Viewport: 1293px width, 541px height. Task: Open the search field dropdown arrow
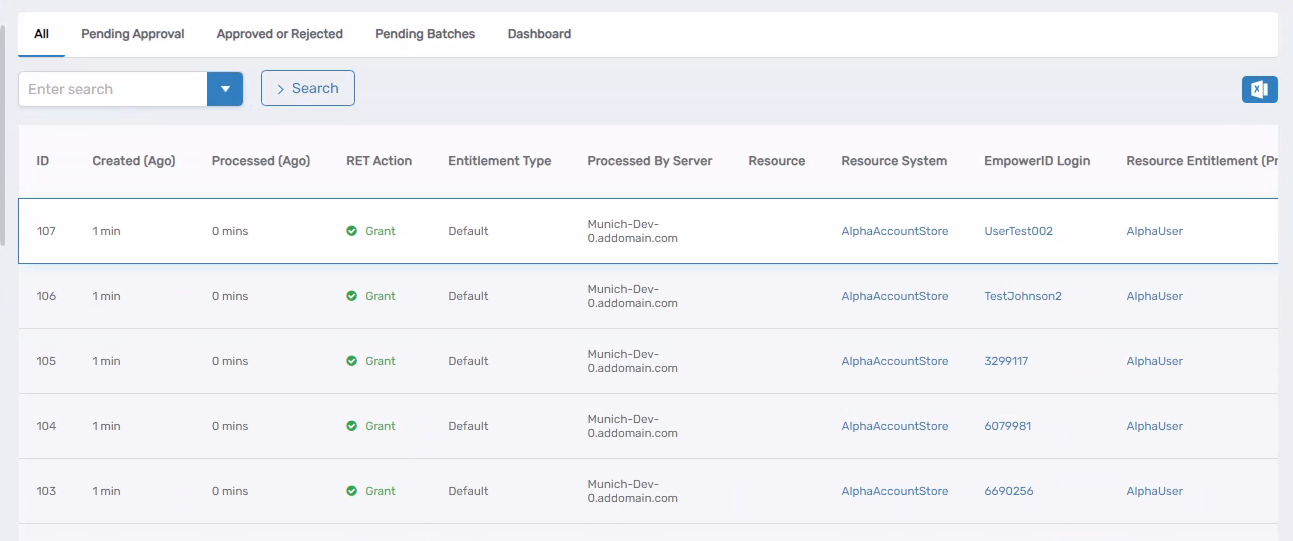tap(225, 89)
